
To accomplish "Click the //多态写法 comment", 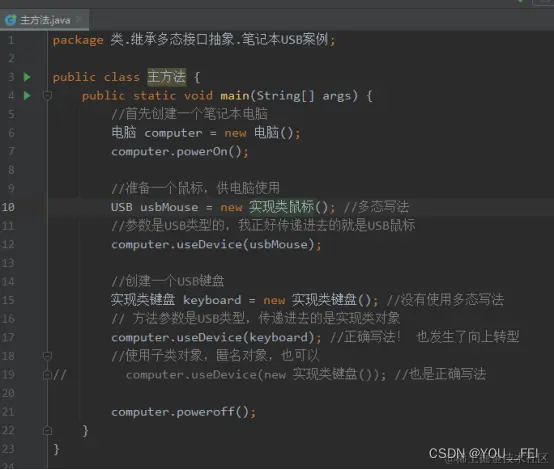I will [x=376, y=207].
